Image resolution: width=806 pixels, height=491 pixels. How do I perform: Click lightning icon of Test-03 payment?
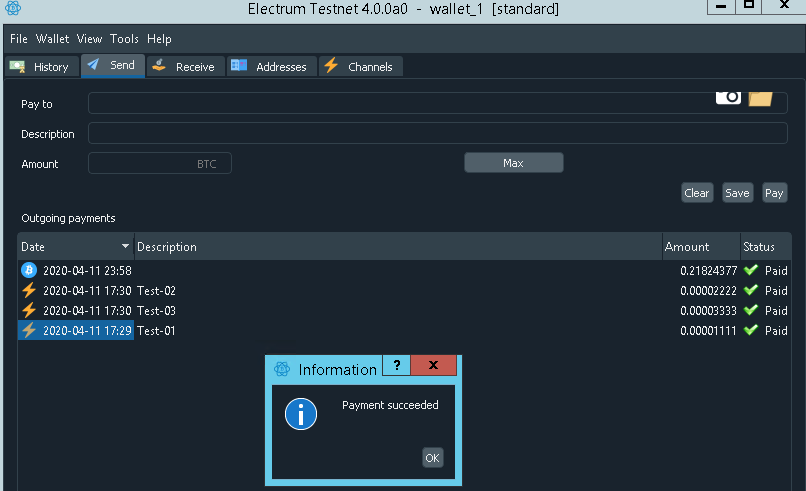coord(29,310)
